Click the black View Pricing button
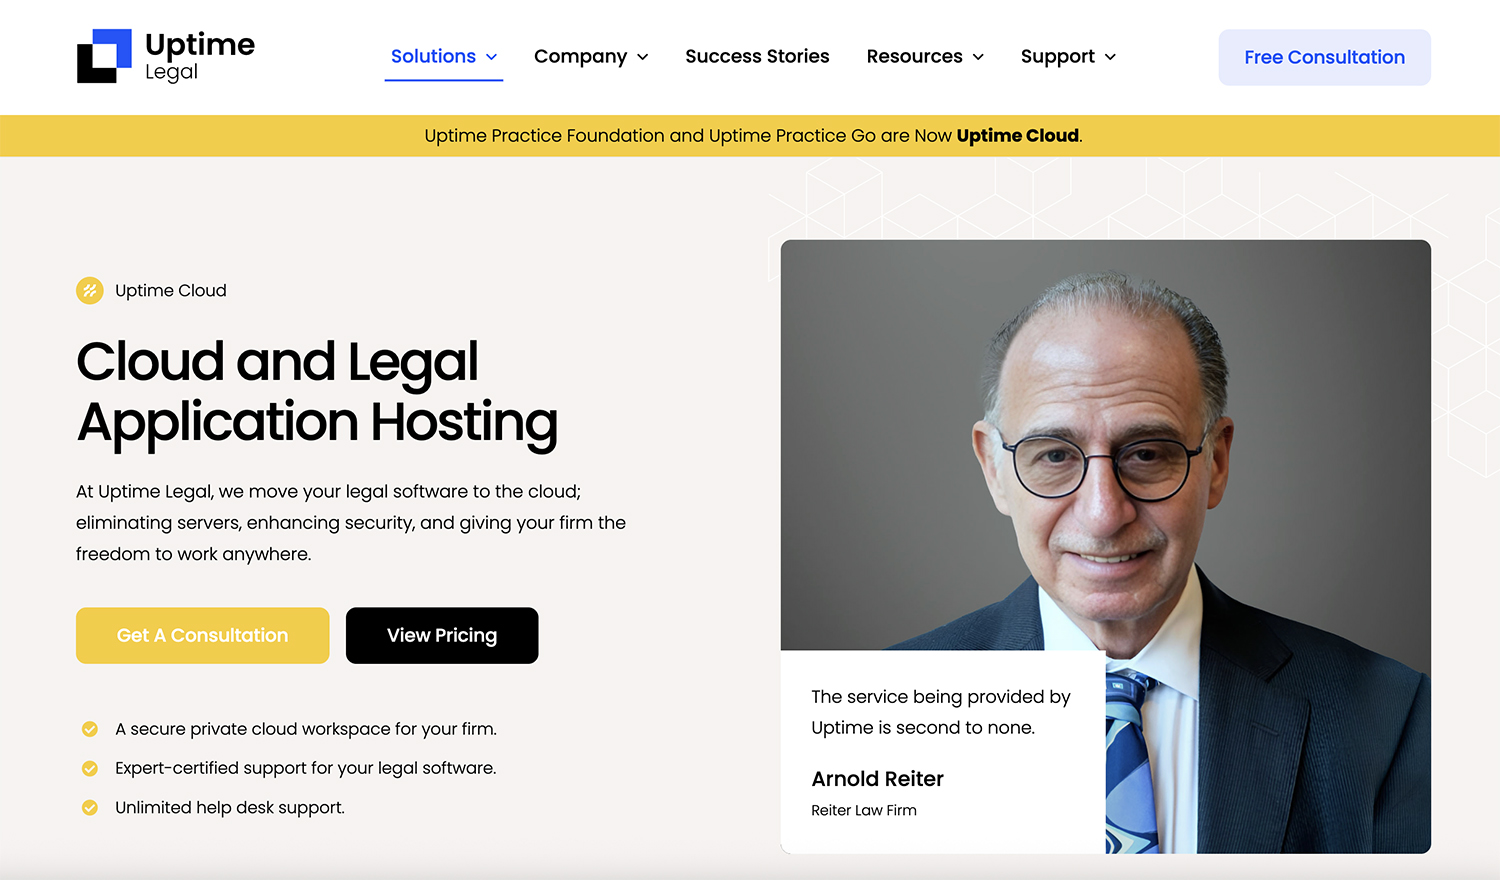 [x=442, y=635]
